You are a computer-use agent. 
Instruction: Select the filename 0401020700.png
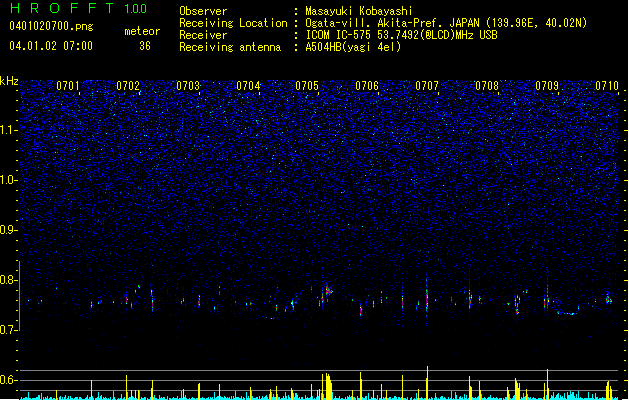pos(51,26)
